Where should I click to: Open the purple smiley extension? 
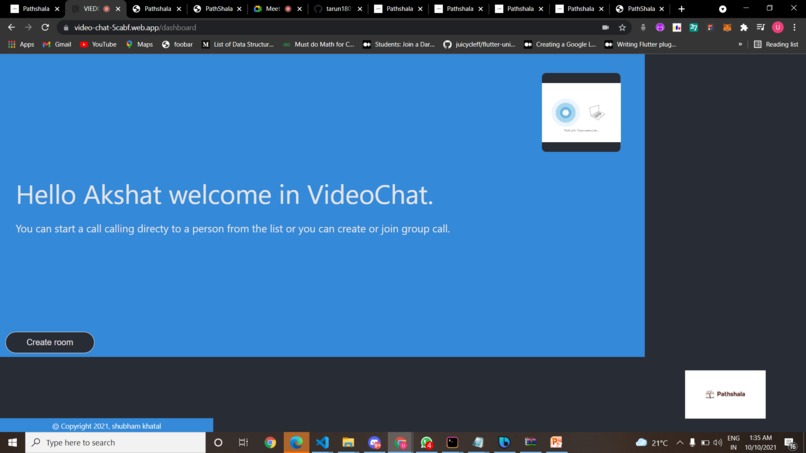(660, 27)
